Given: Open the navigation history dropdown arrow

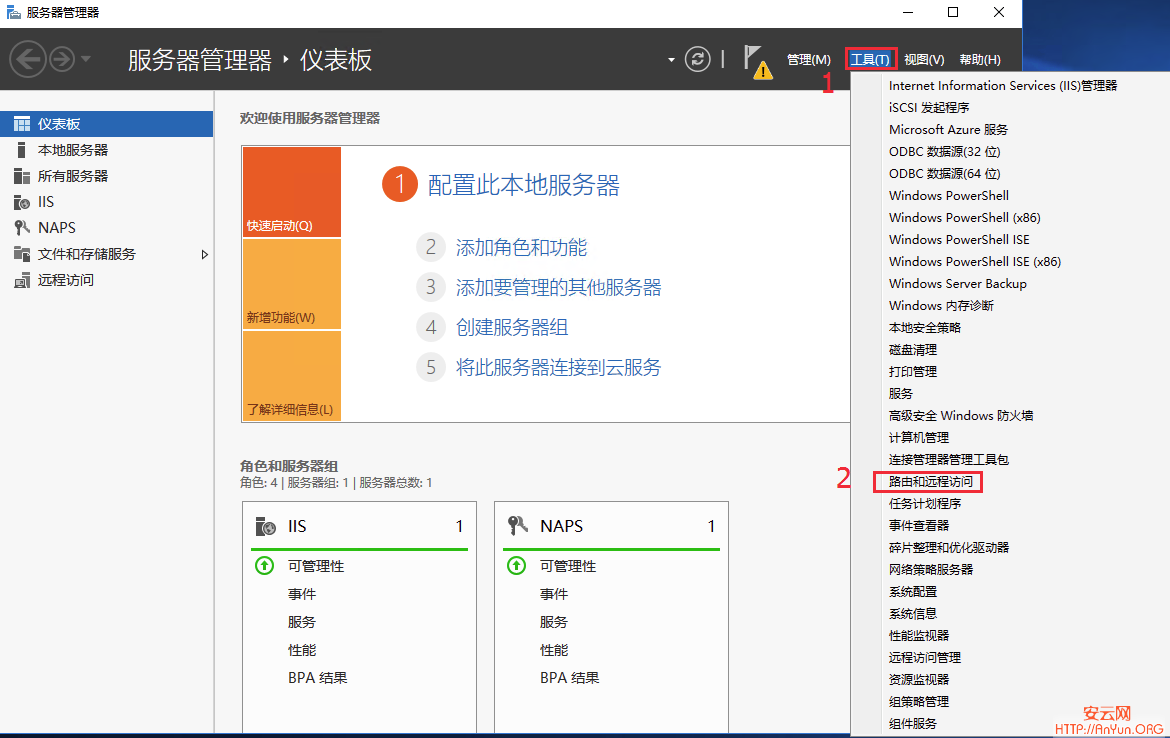Looking at the screenshot, I should tap(86, 60).
